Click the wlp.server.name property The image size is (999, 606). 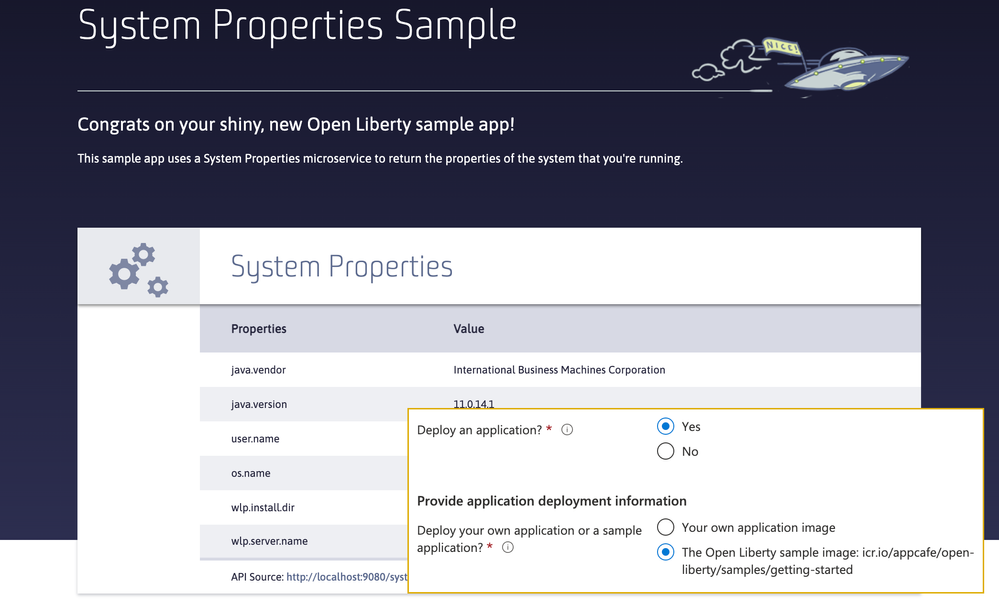(x=269, y=541)
